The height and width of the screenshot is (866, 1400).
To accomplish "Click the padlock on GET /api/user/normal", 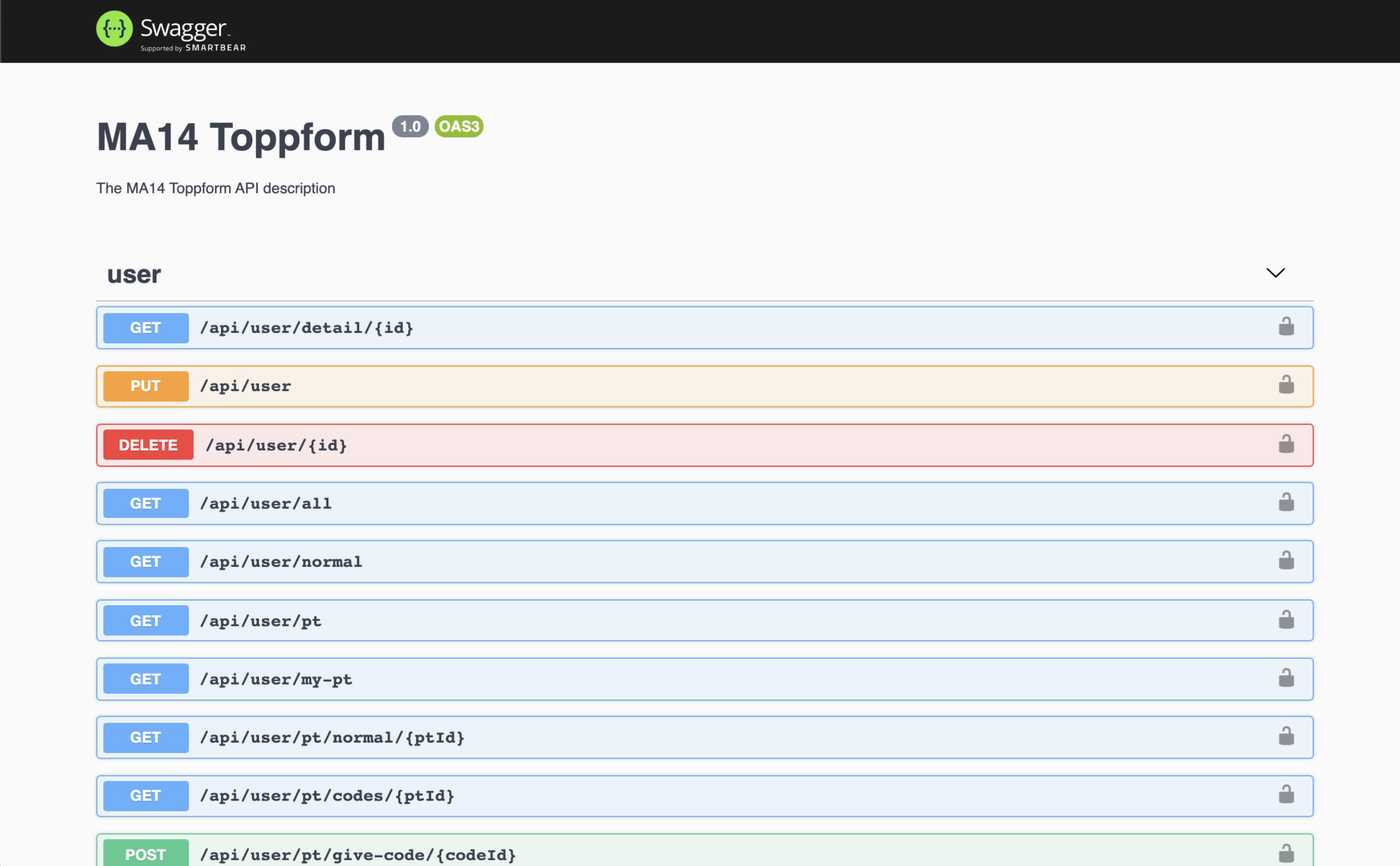I will [1286, 561].
